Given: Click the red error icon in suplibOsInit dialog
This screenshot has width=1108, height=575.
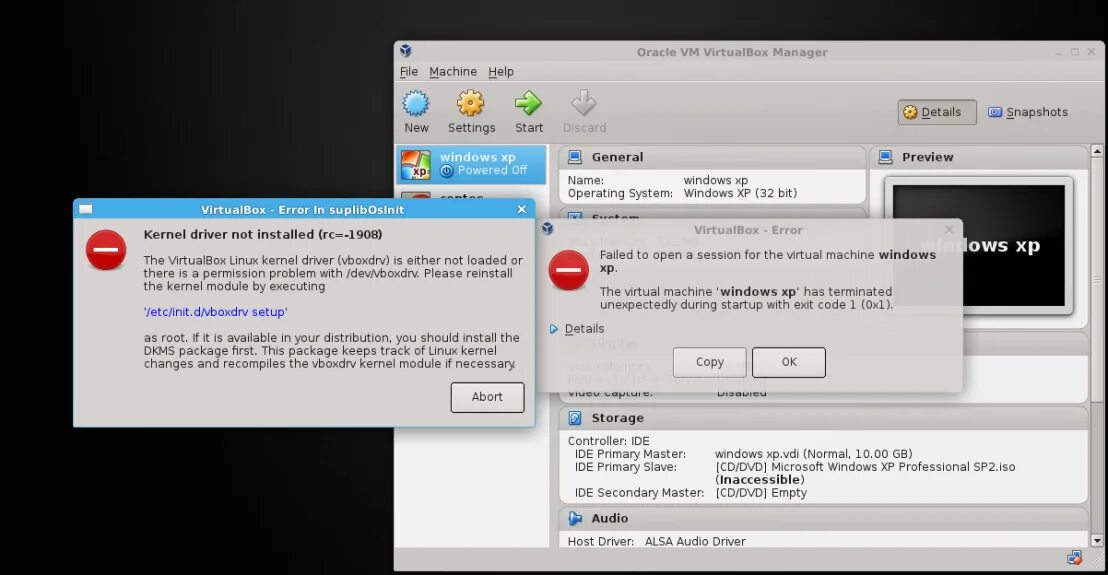Looking at the screenshot, I should tap(106, 250).
